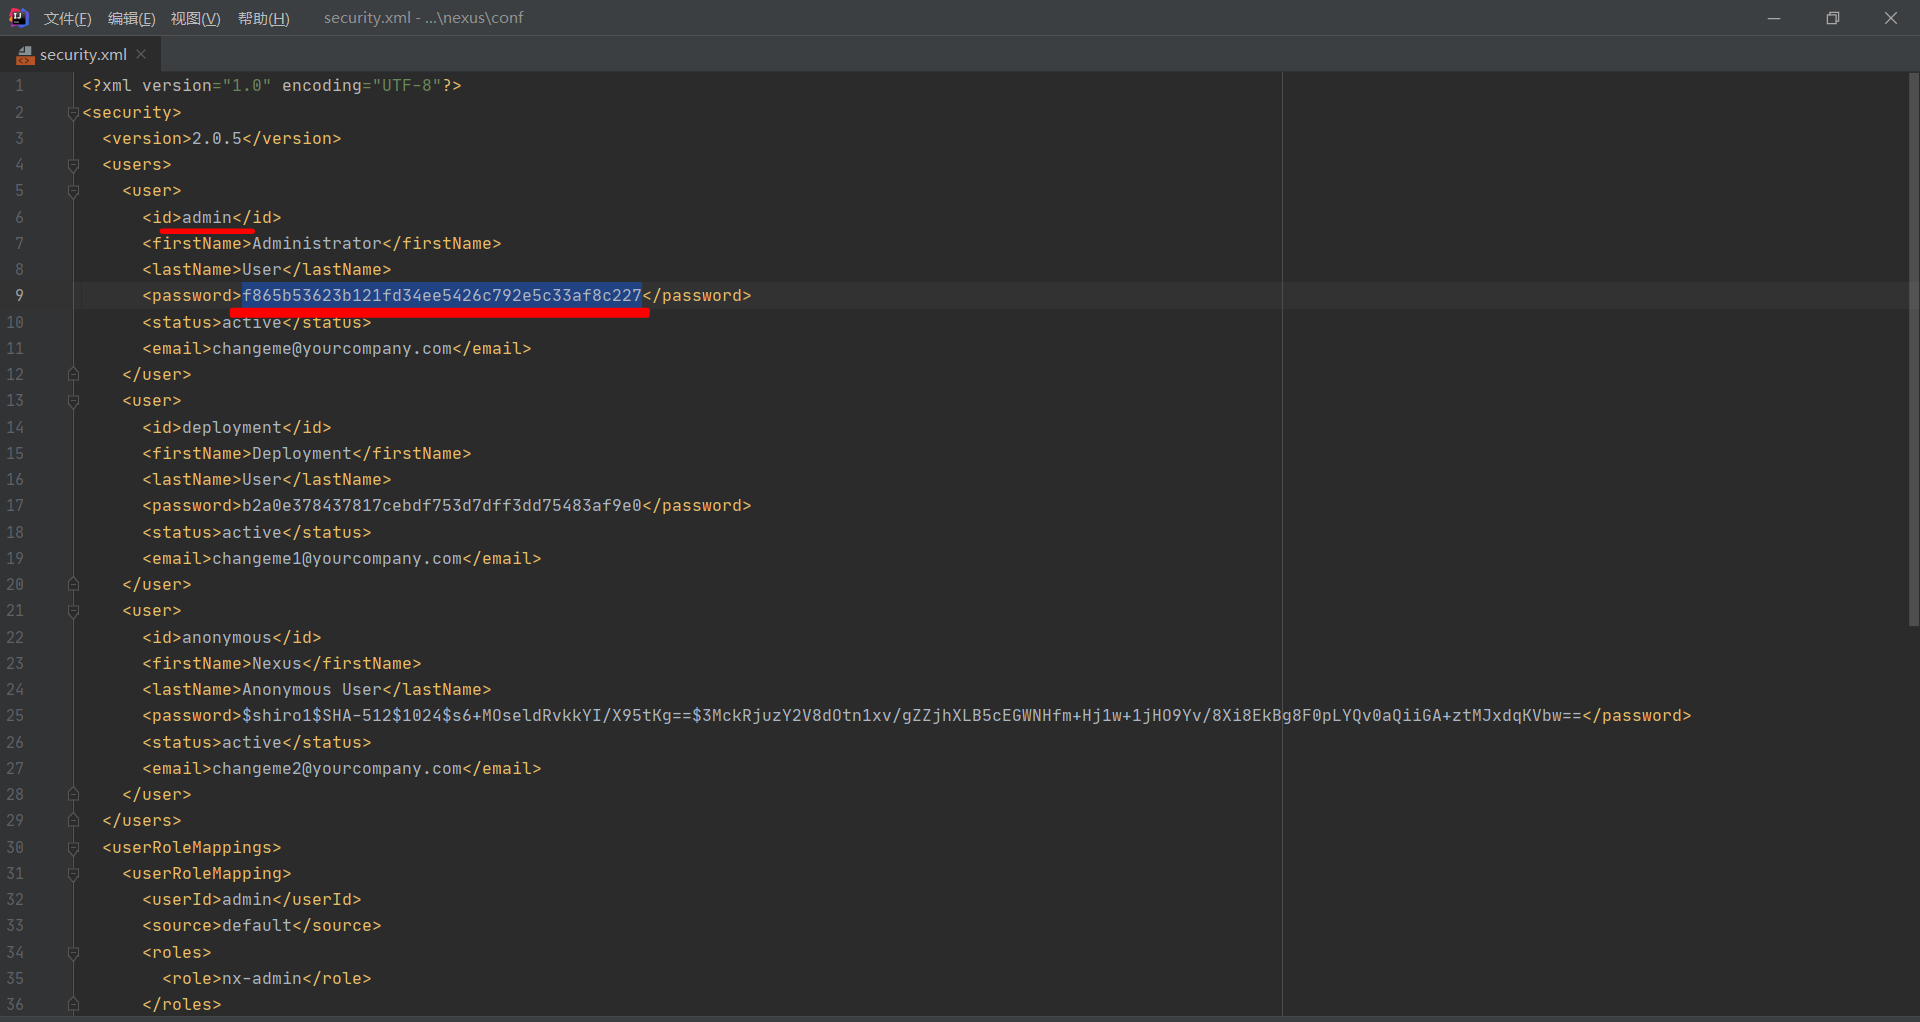Close the editor window

(x=1890, y=18)
